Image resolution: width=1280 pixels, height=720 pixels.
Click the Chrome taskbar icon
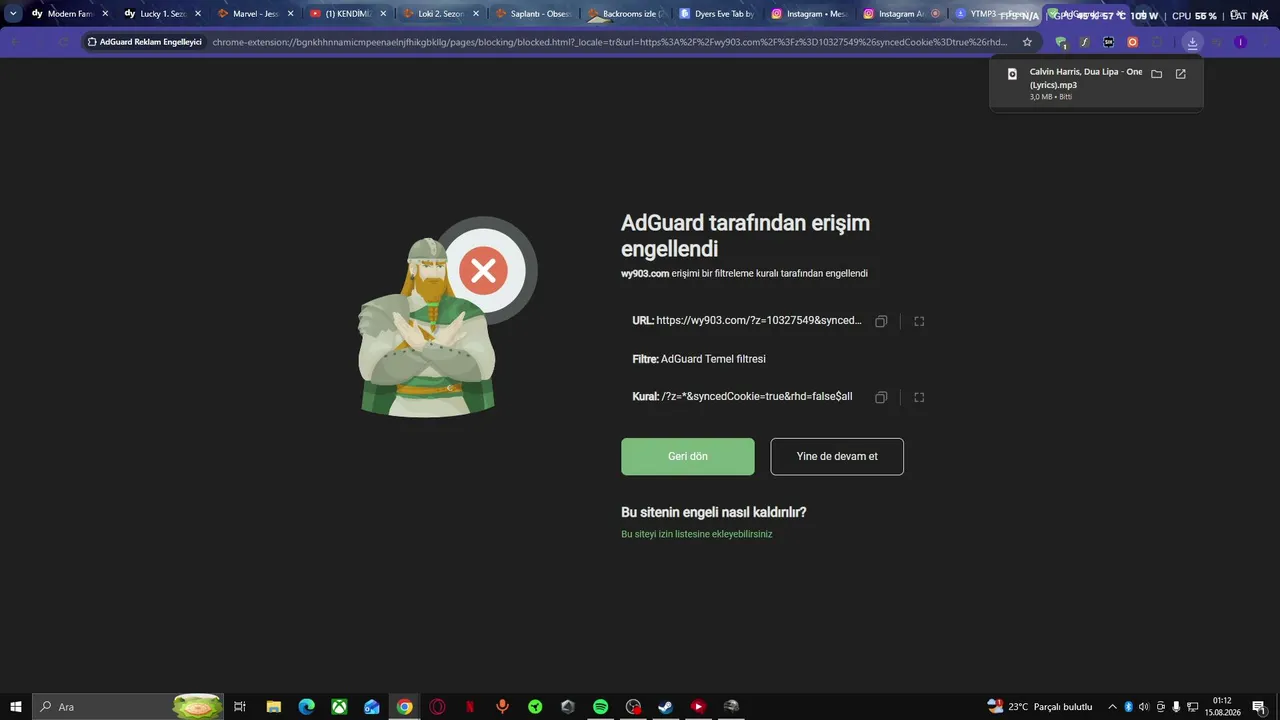[x=404, y=707]
